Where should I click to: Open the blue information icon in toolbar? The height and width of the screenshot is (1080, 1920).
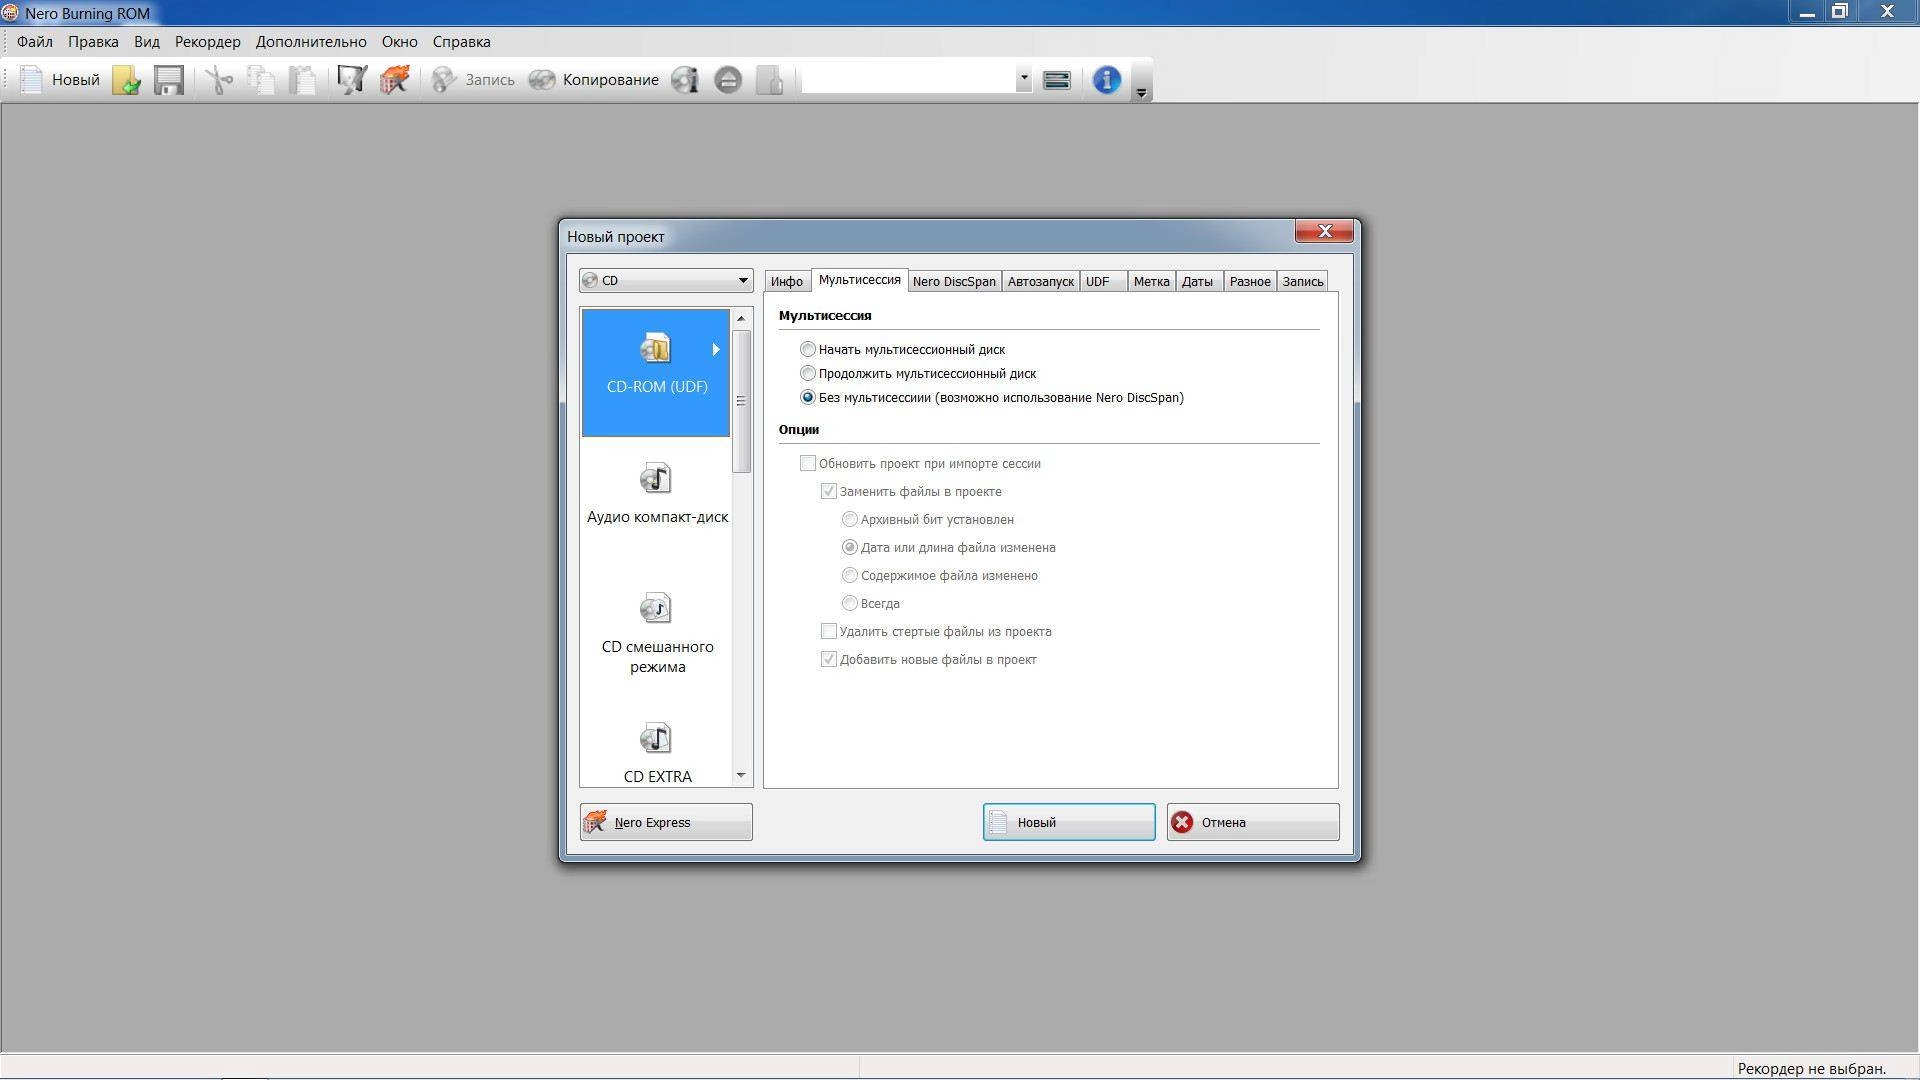coord(1107,80)
